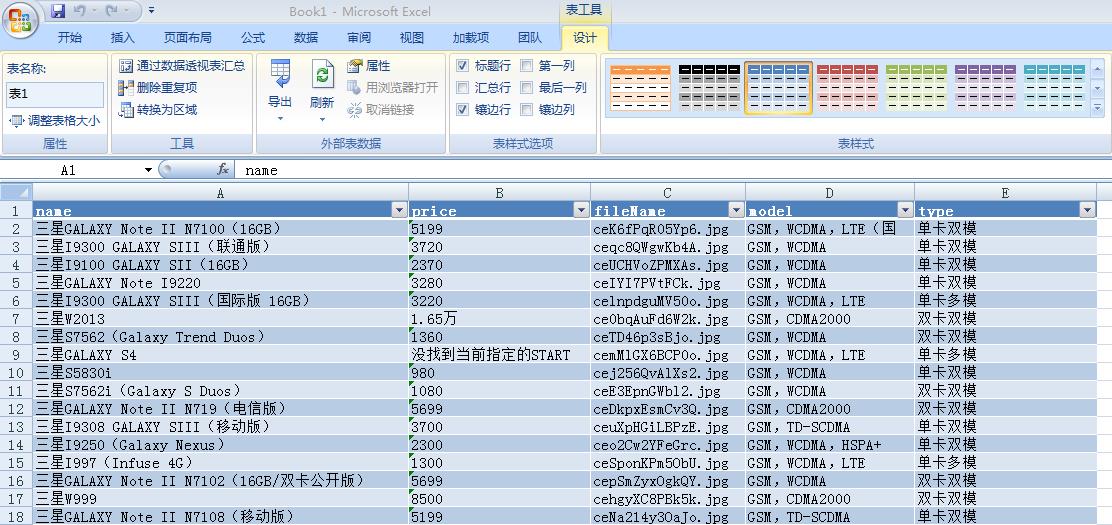Summarize with PivotTable (通过数据透视表汇总)
1112x525 pixels.
(x=182, y=66)
